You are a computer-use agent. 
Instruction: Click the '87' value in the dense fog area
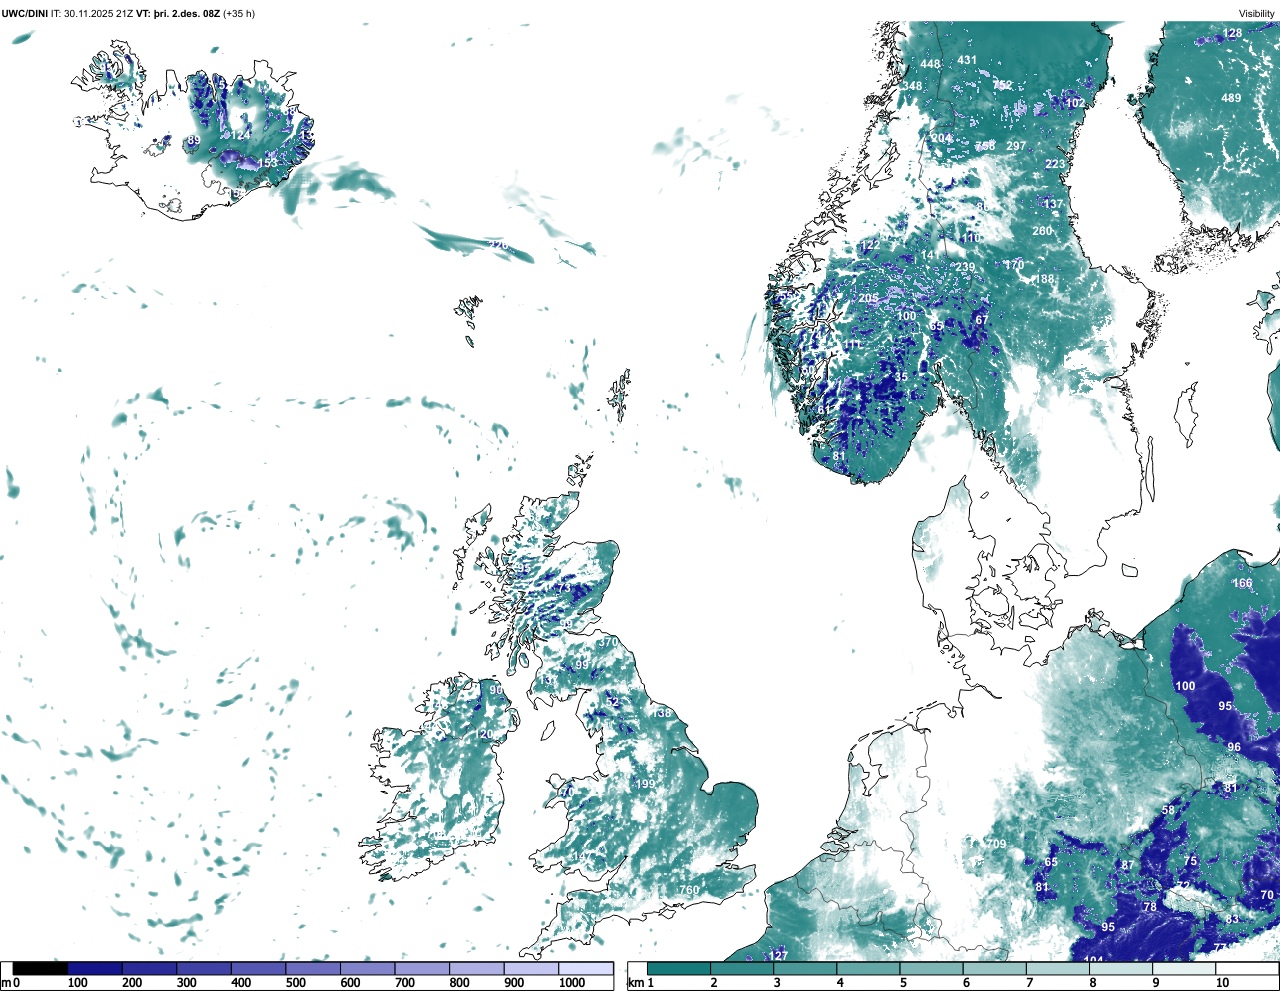pos(1128,865)
